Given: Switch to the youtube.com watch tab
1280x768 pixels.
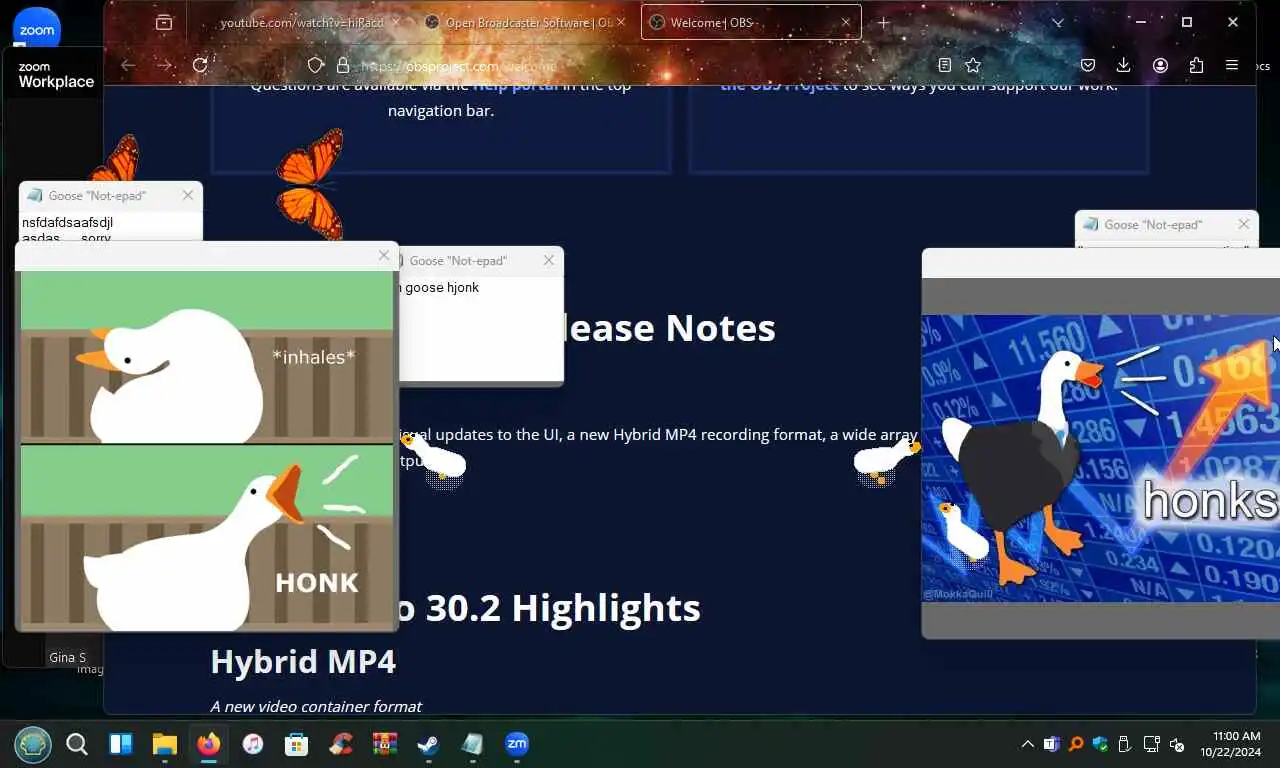Looking at the screenshot, I should point(300,22).
